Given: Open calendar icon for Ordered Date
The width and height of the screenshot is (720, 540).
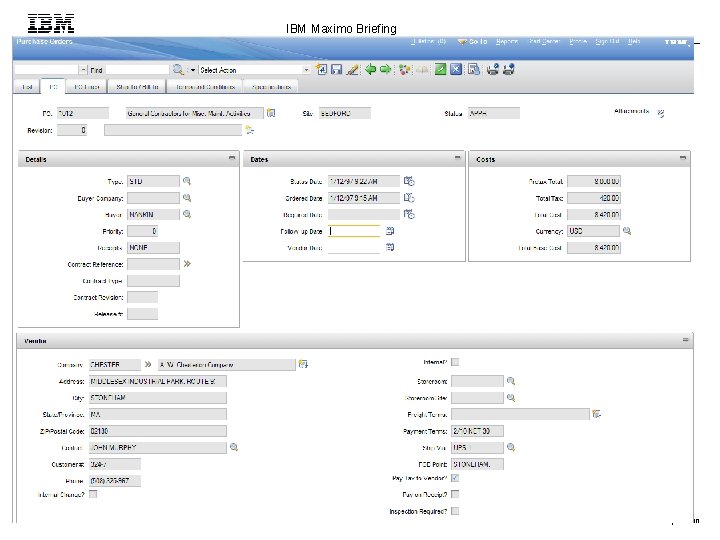Looking at the screenshot, I should pyautogui.click(x=409, y=198).
